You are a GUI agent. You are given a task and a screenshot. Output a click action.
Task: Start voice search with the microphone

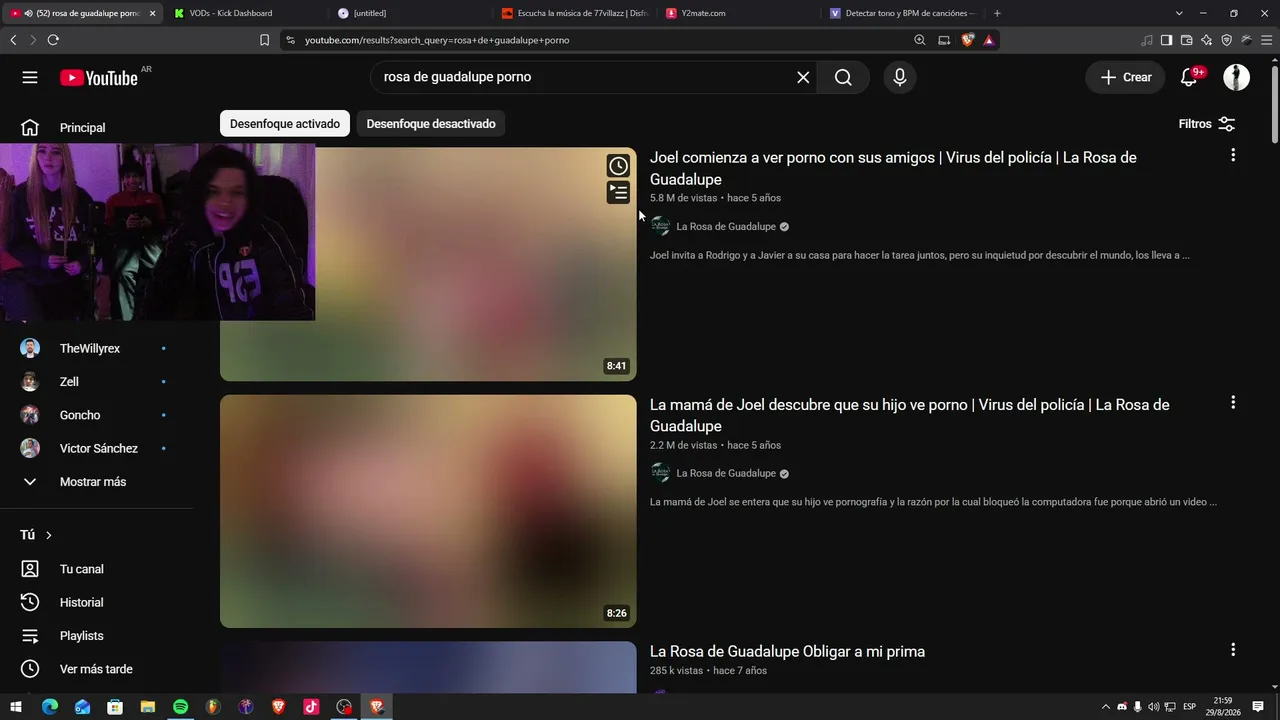(x=900, y=77)
